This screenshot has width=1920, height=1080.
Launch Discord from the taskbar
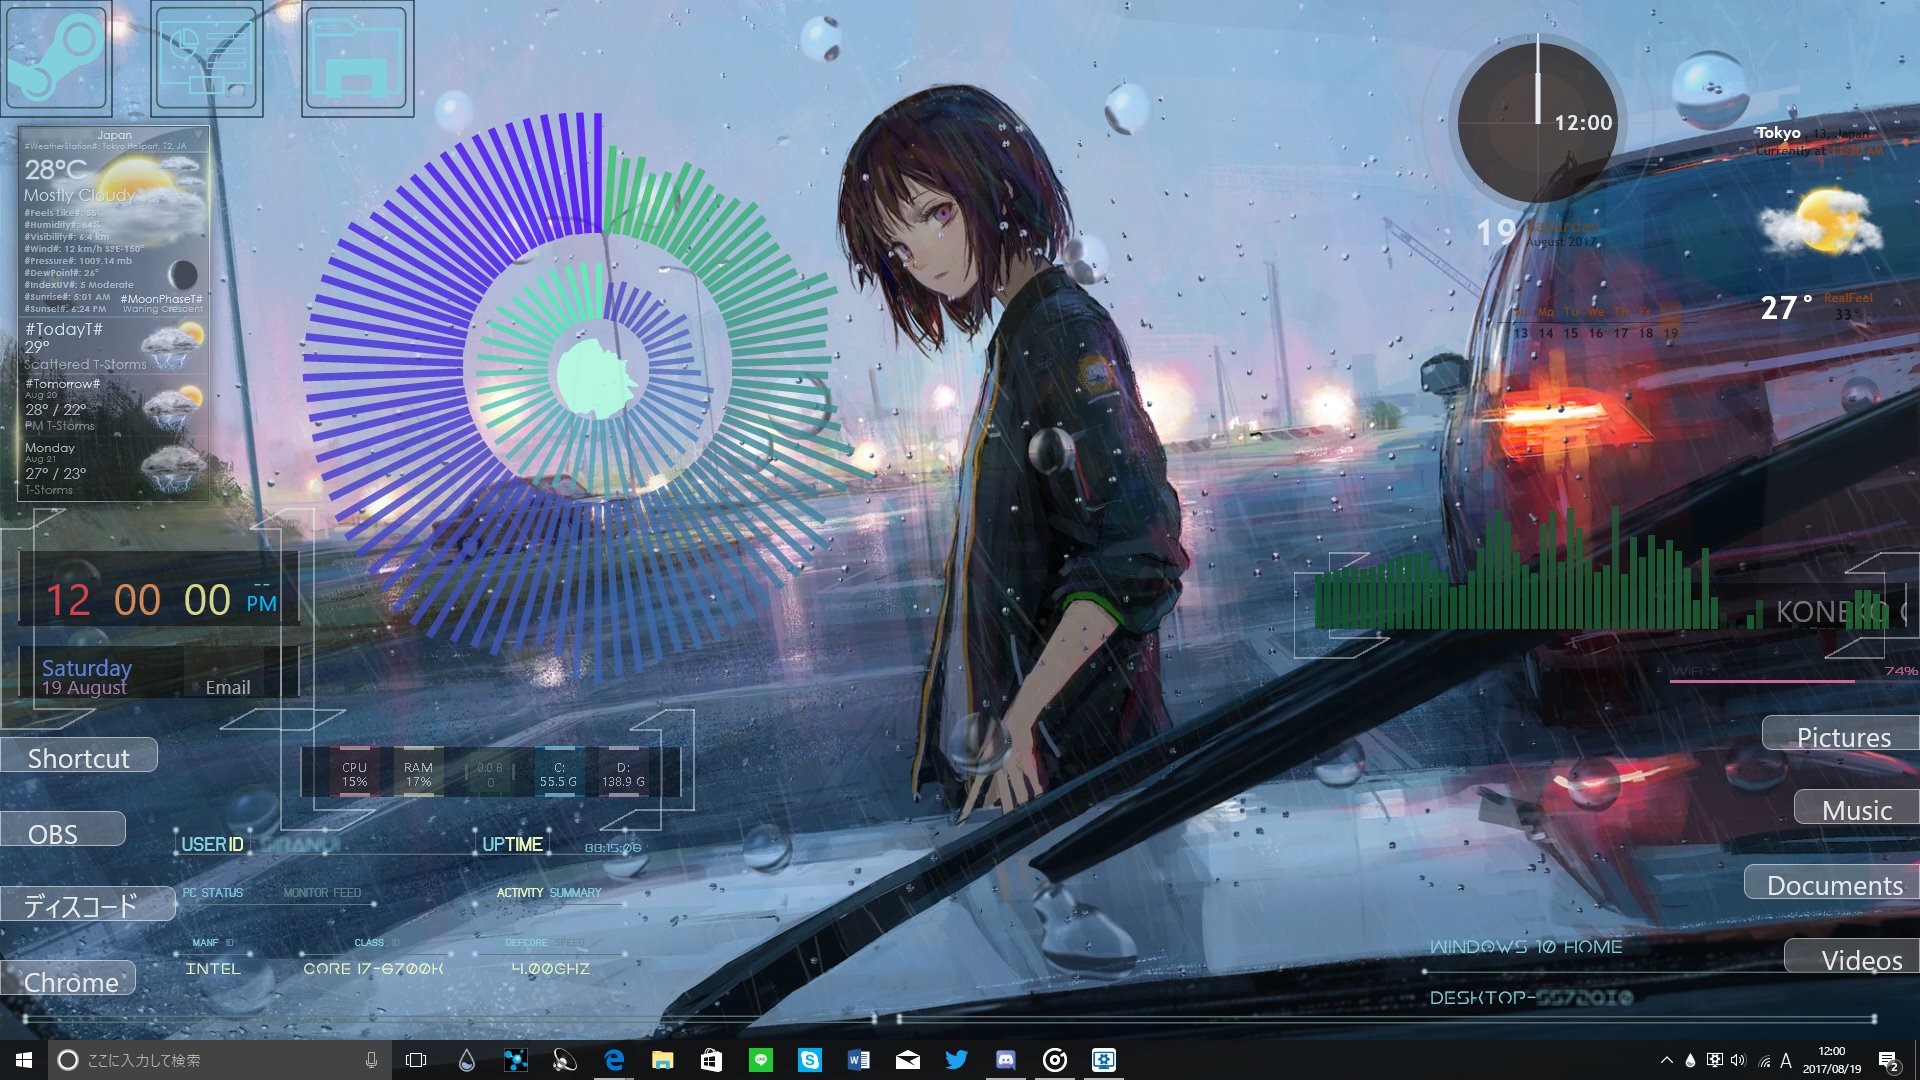click(1005, 1060)
